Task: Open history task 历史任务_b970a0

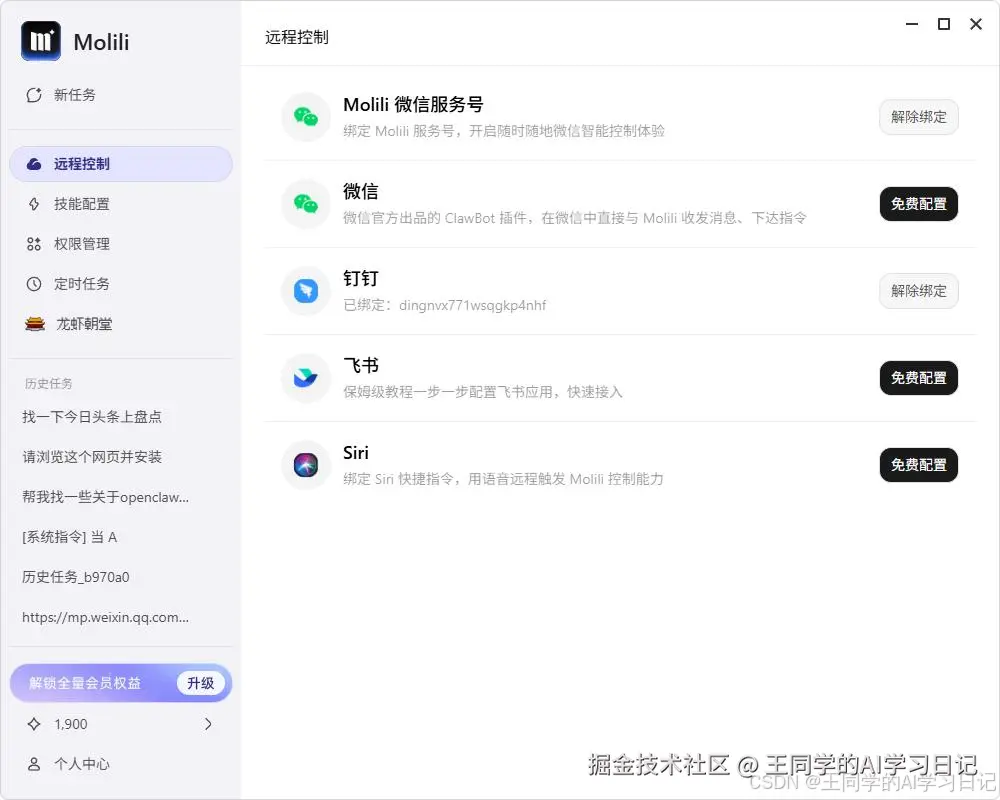Action: pos(76,577)
